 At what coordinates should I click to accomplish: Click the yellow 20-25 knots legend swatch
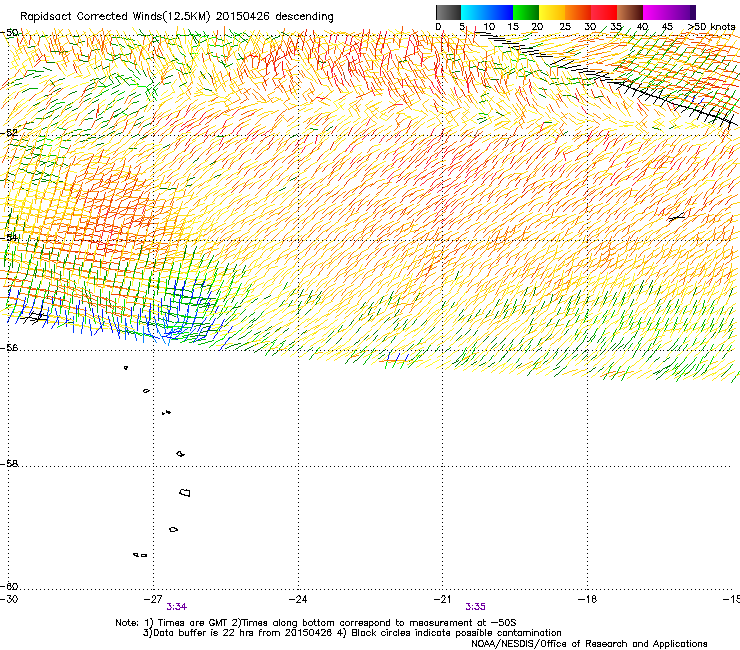[552, 12]
